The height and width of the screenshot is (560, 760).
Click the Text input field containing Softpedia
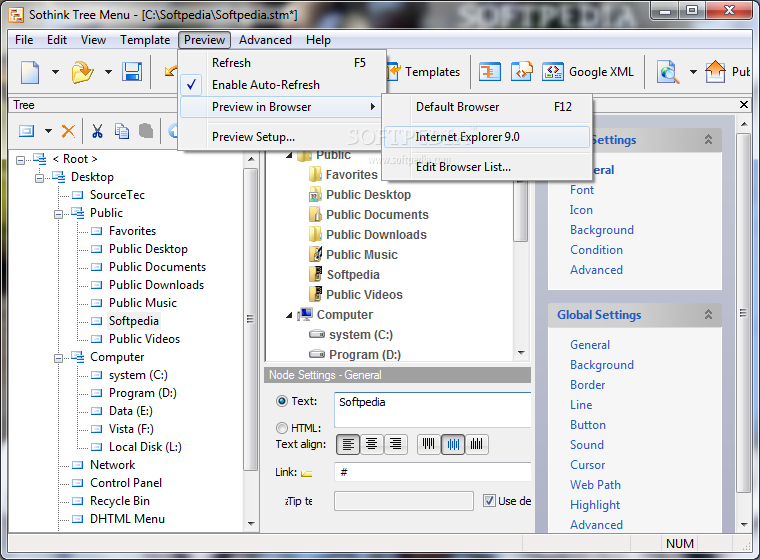coord(432,410)
